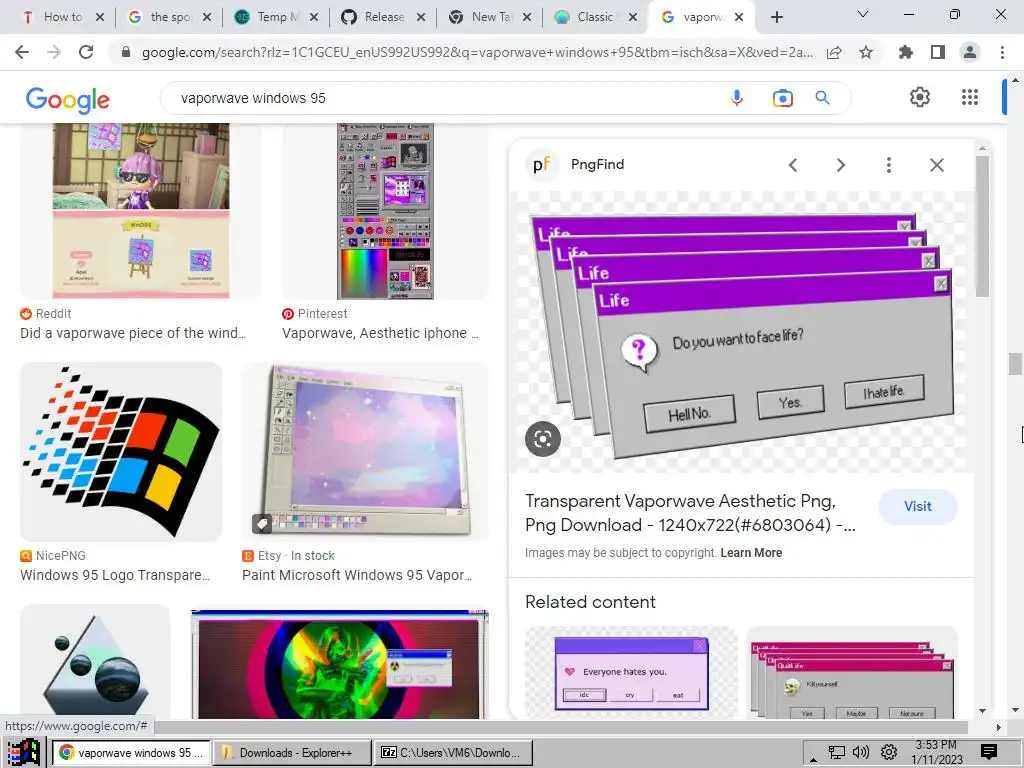This screenshot has height=768, width=1024.
Task: Toggle the Chrome side panel
Action: [938, 52]
